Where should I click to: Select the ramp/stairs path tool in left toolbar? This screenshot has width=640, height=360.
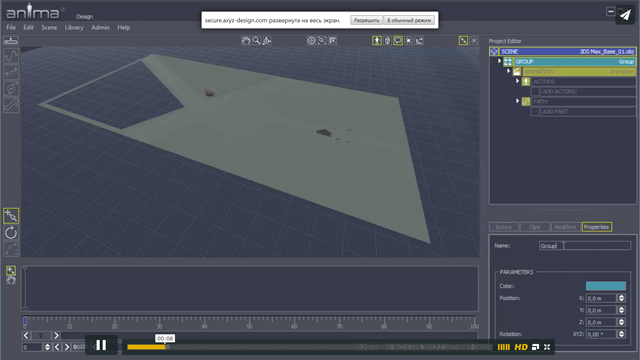pyautogui.click(x=11, y=72)
